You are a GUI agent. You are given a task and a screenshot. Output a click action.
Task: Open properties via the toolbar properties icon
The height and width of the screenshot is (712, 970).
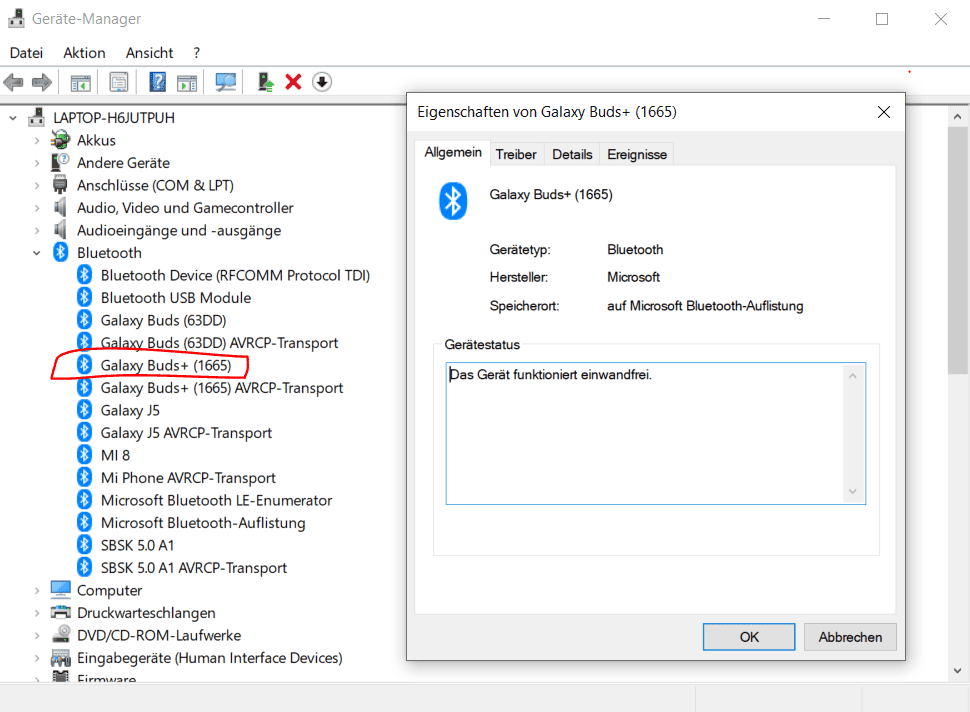(119, 82)
